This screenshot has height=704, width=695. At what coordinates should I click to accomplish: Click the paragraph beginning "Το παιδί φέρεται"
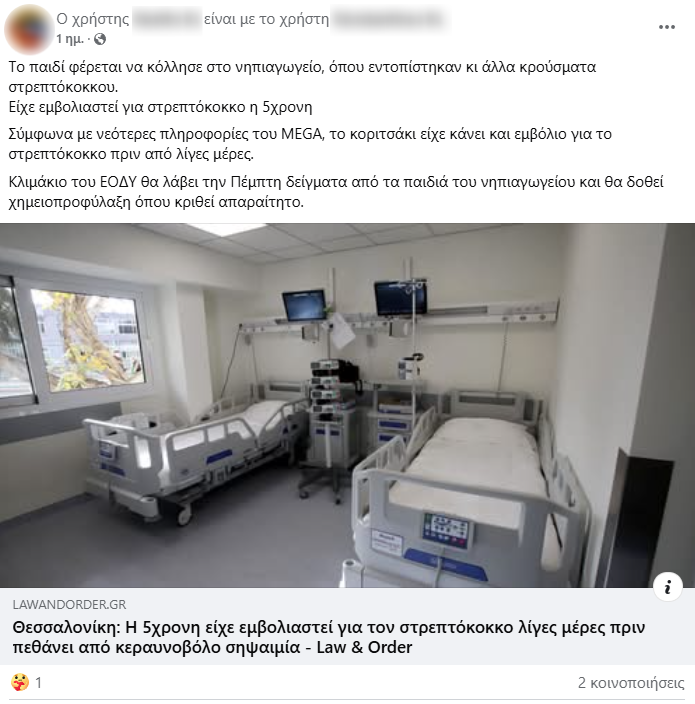302,77
